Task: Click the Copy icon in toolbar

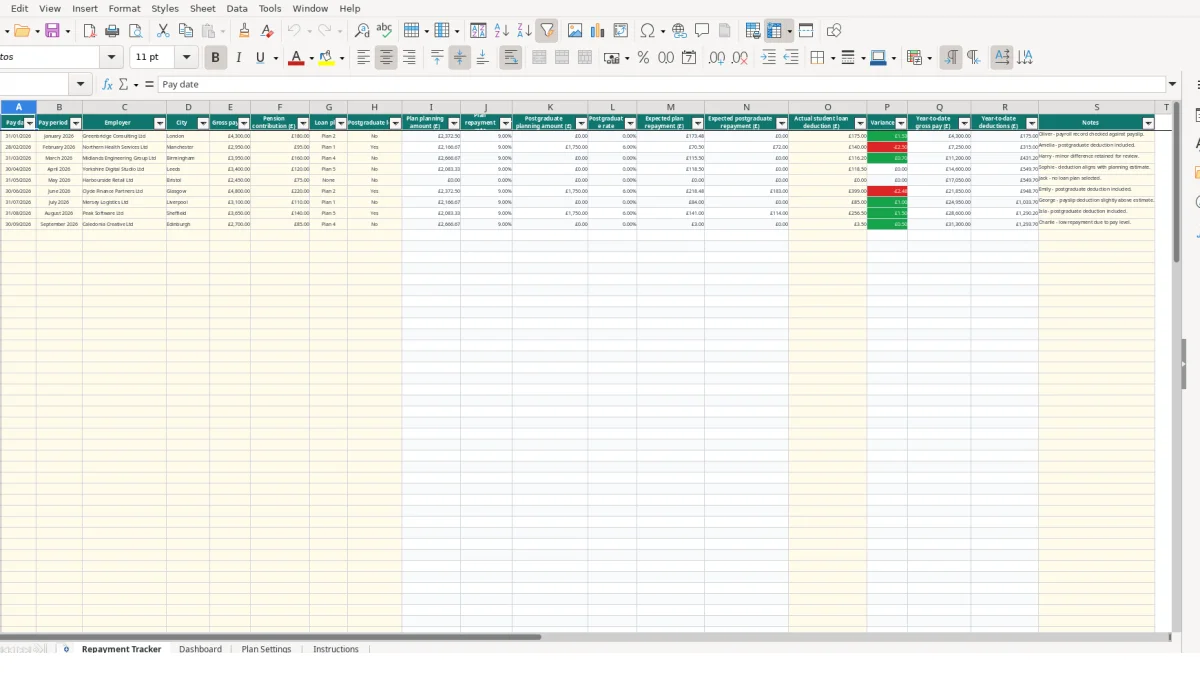Action: click(x=185, y=31)
